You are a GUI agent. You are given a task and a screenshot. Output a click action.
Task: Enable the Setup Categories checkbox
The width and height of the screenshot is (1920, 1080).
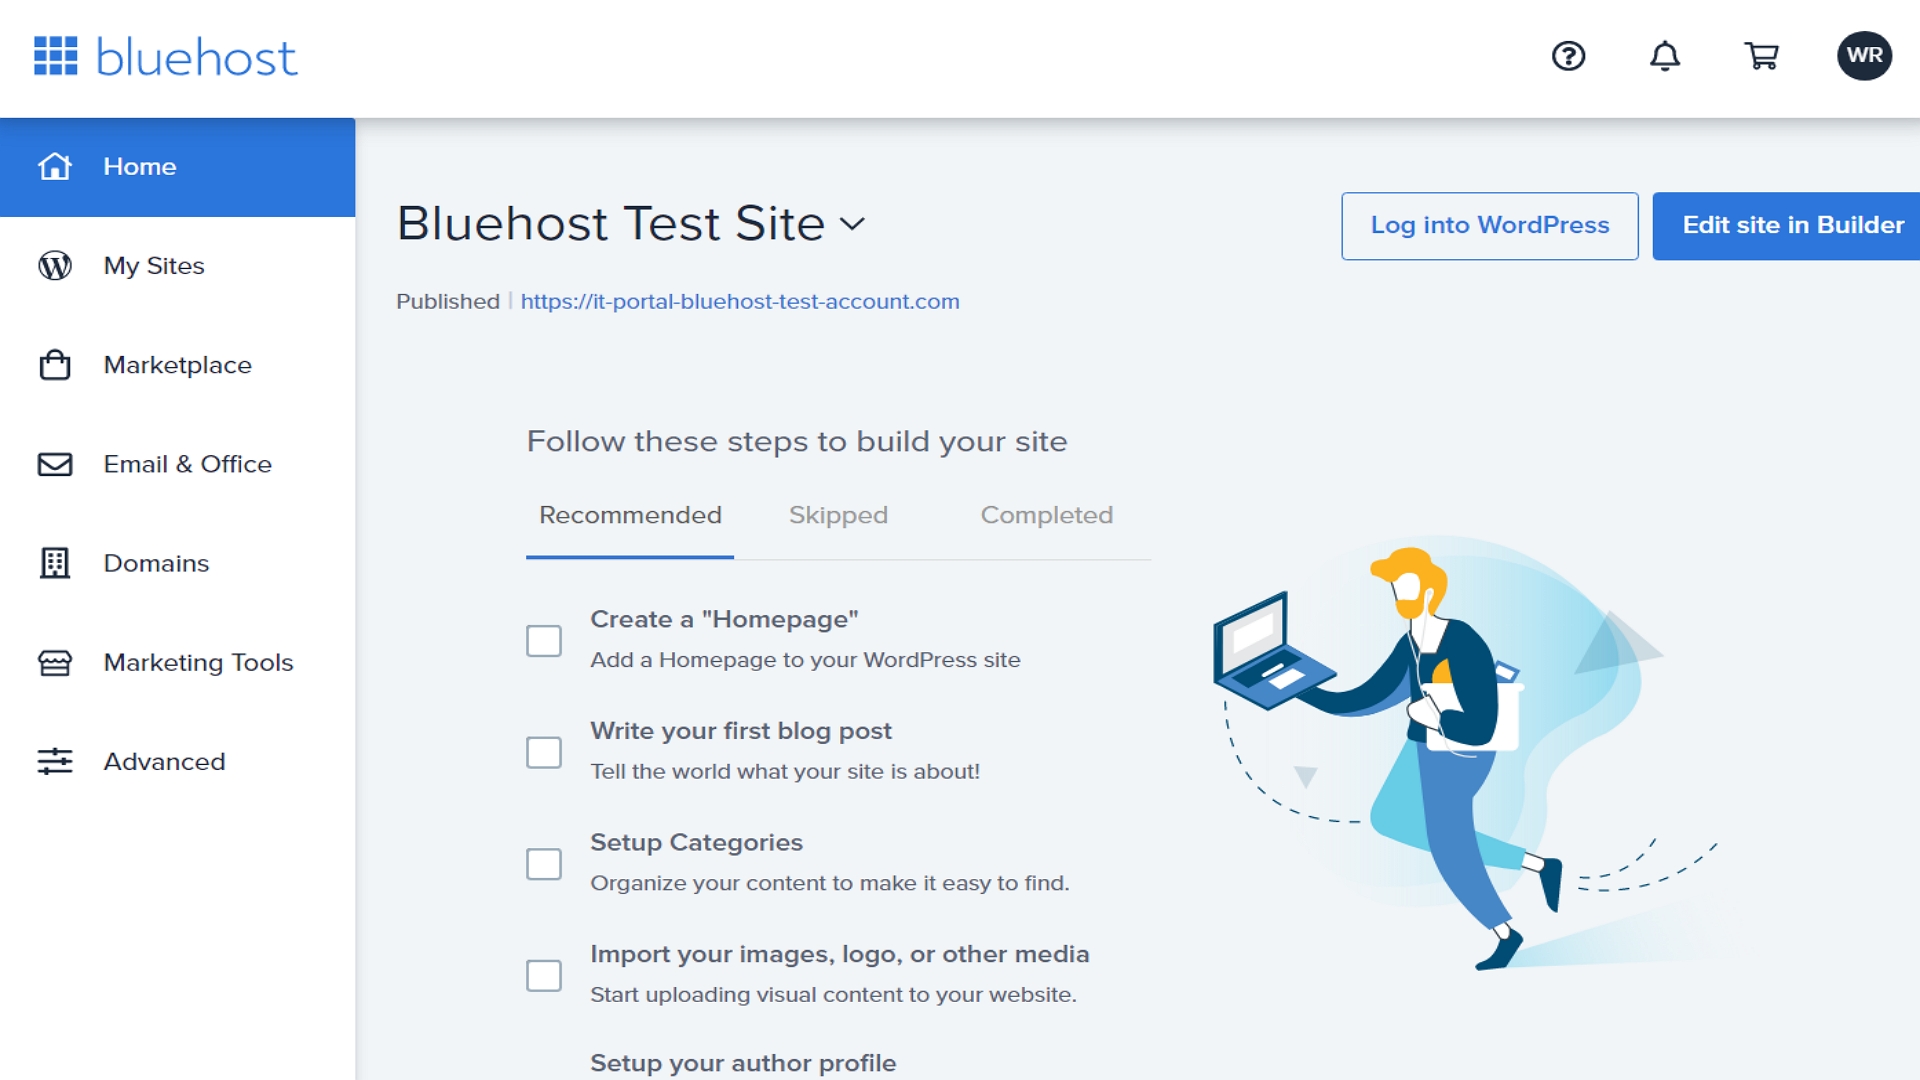[x=546, y=862]
